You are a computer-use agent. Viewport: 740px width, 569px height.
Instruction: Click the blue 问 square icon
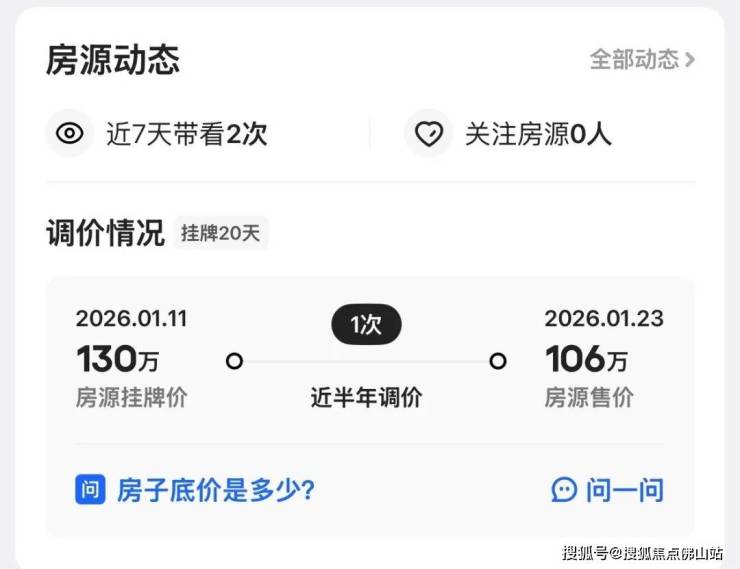90,489
